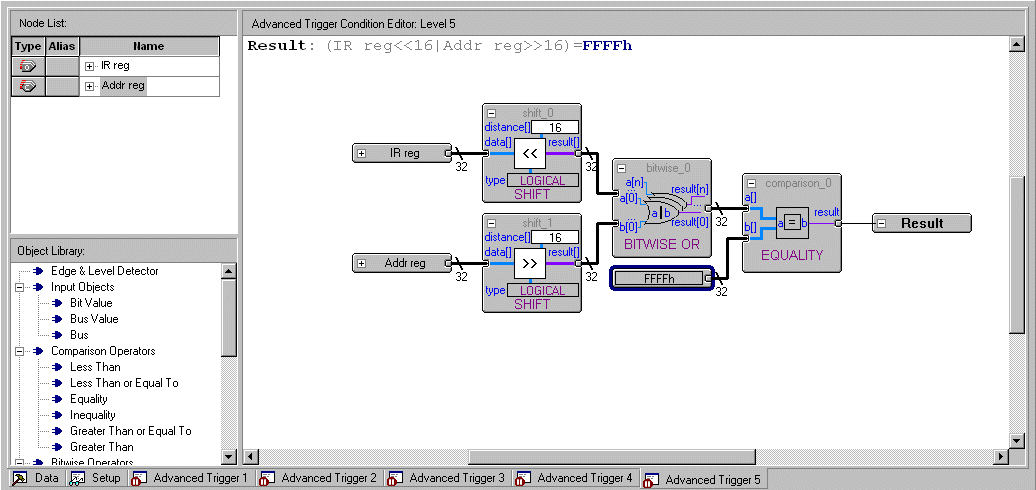1036x490 pixels.
Task: Collapse the Comparison Operators tree group
Action: (21, 351)
